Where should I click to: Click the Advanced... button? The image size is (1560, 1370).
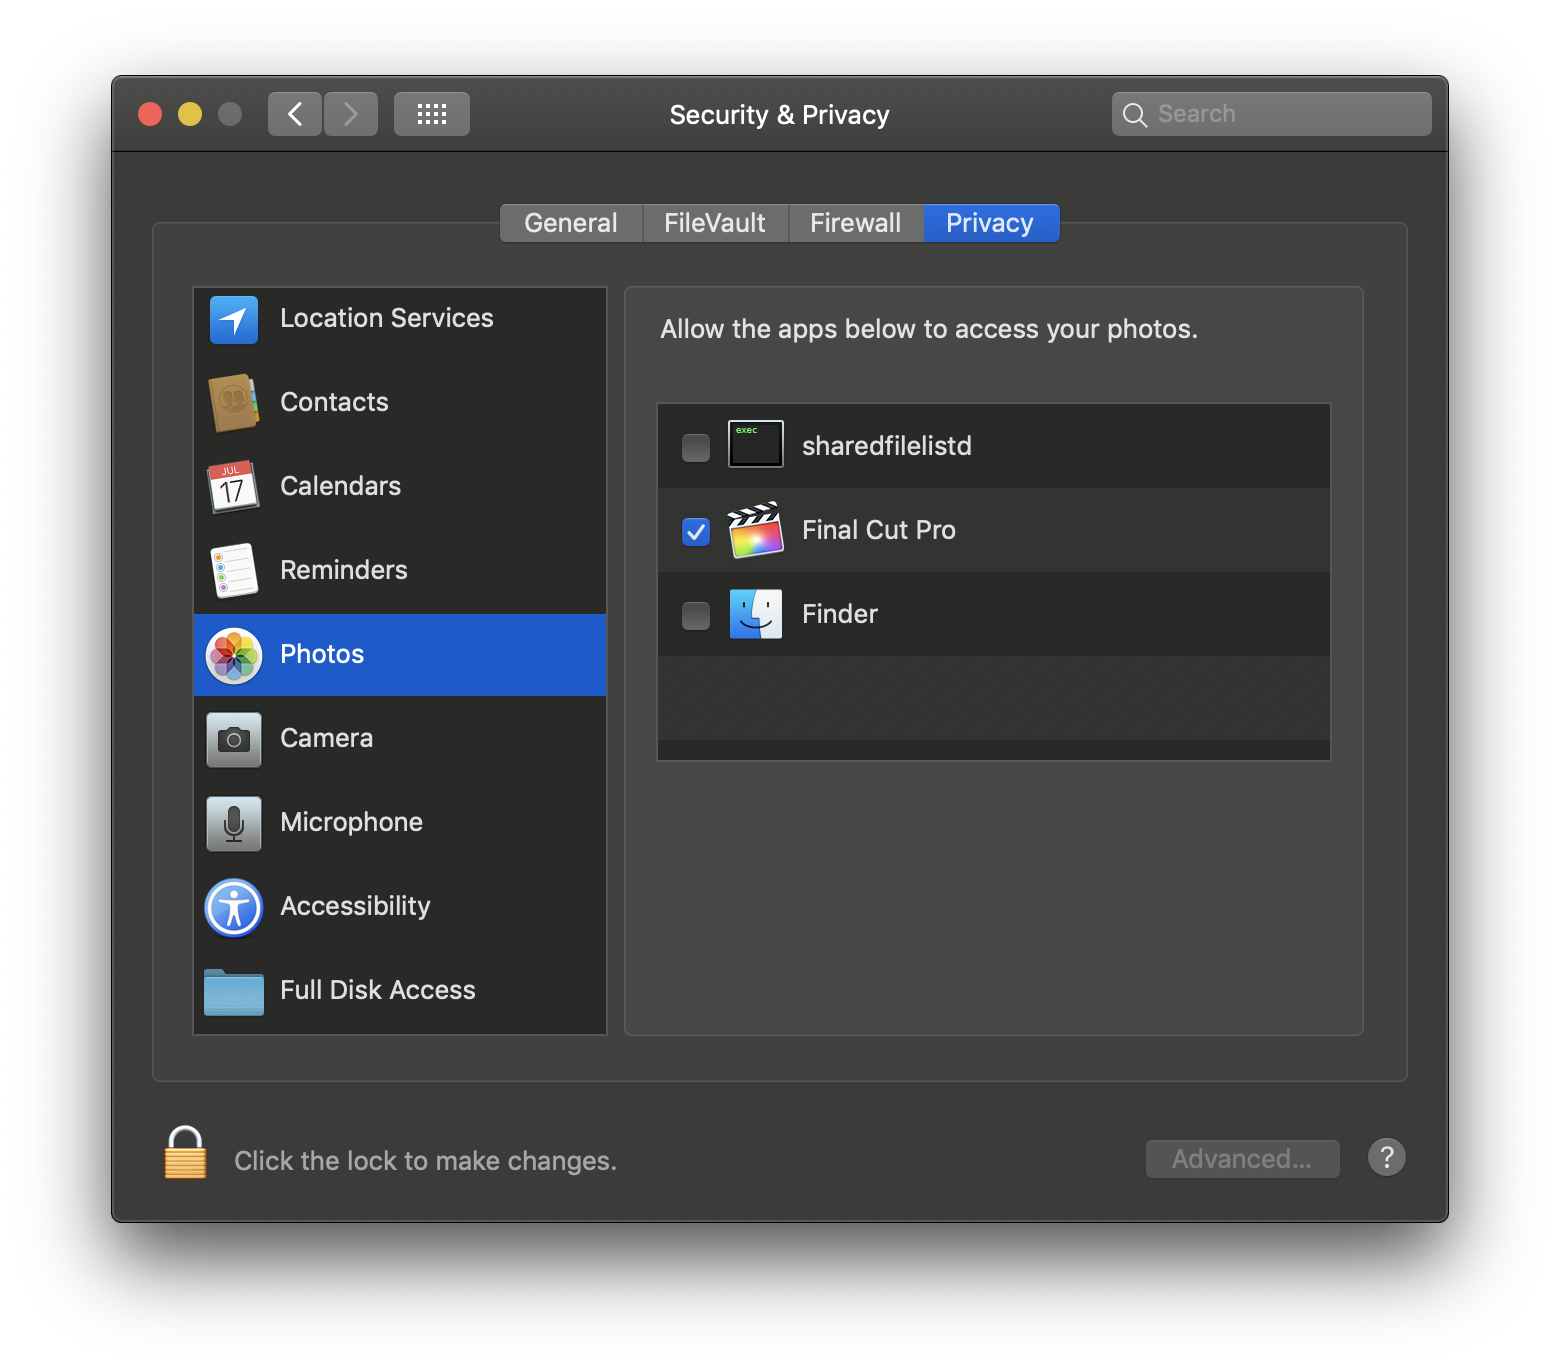(1243, 1159)
